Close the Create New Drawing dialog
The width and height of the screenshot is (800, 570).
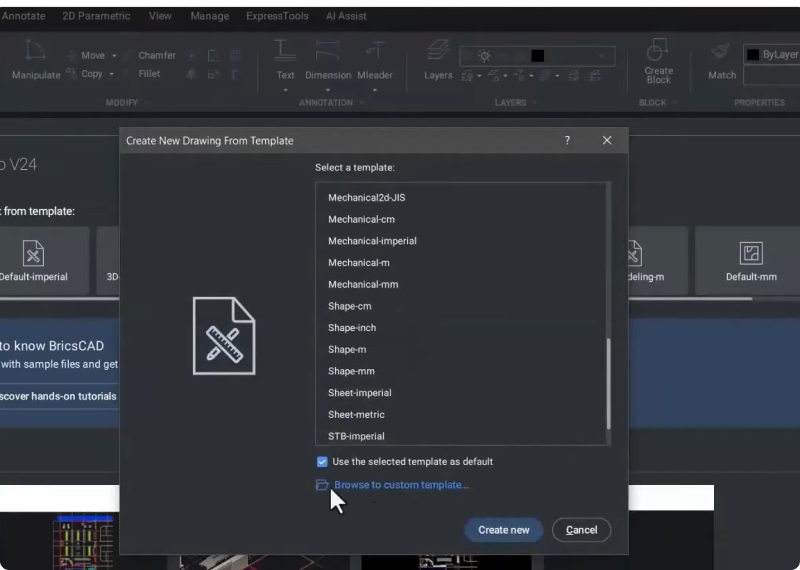(607, 140)
